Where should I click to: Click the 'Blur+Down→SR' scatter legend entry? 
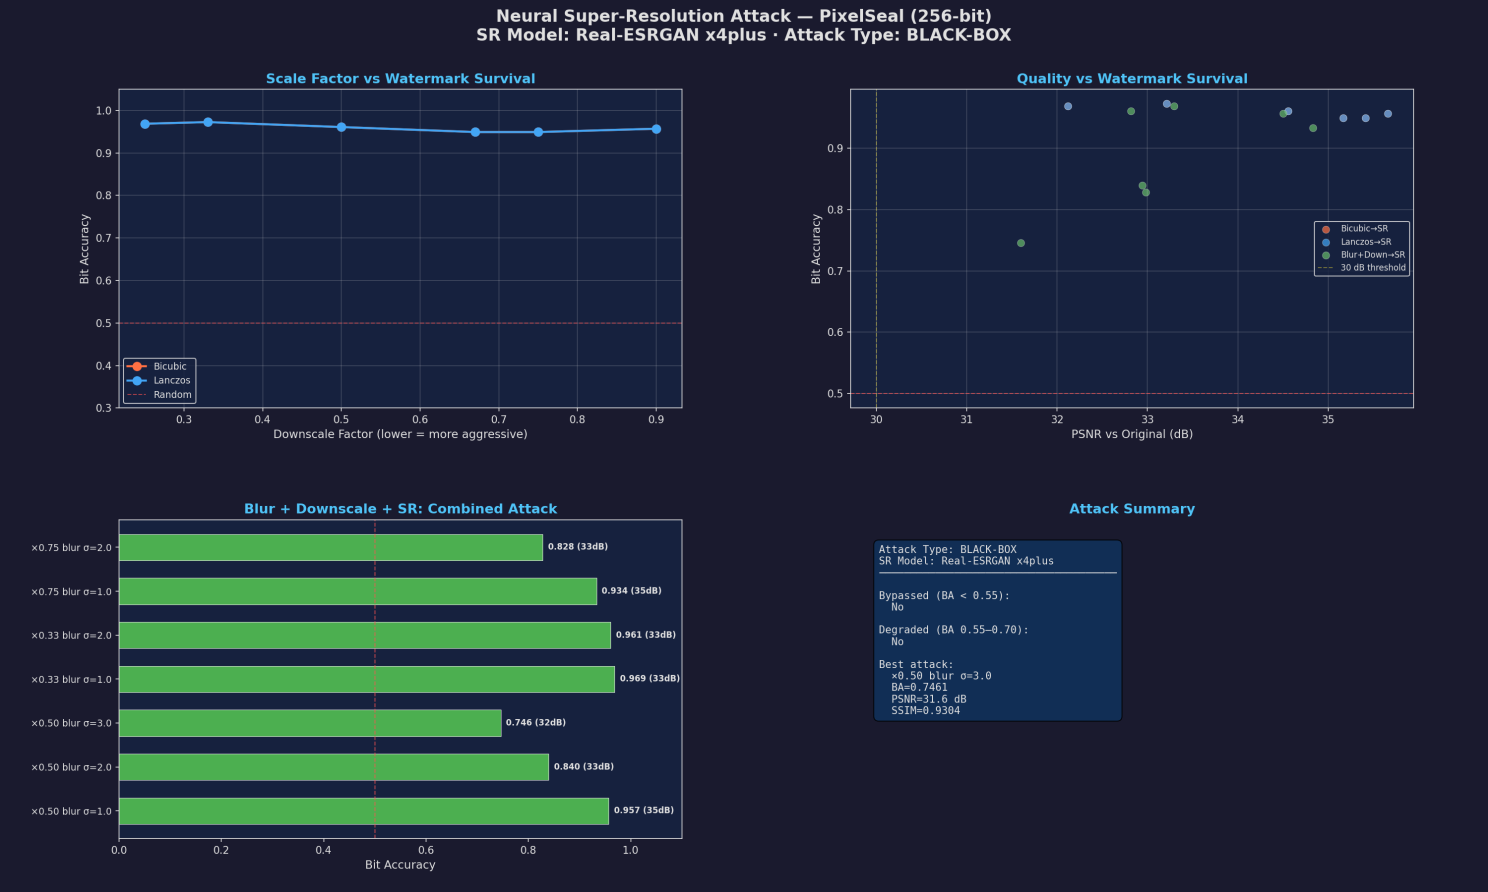1363,255
